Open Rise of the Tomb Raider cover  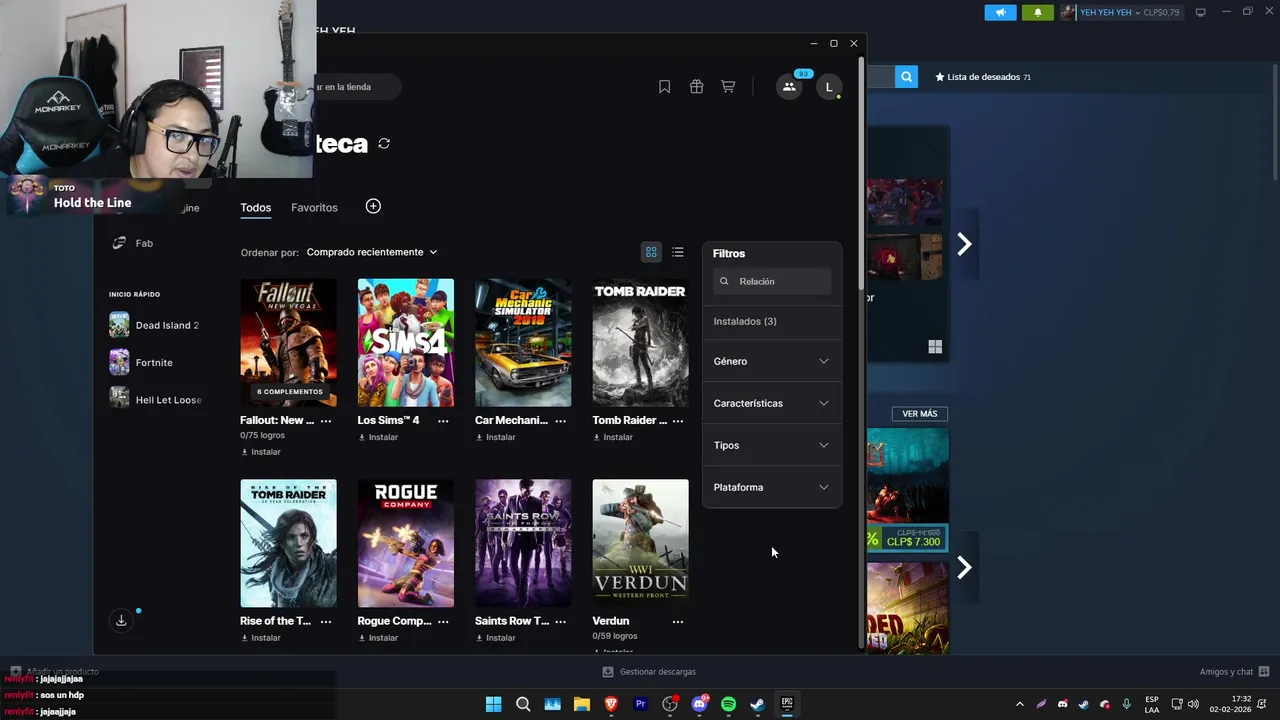(288, 543)
